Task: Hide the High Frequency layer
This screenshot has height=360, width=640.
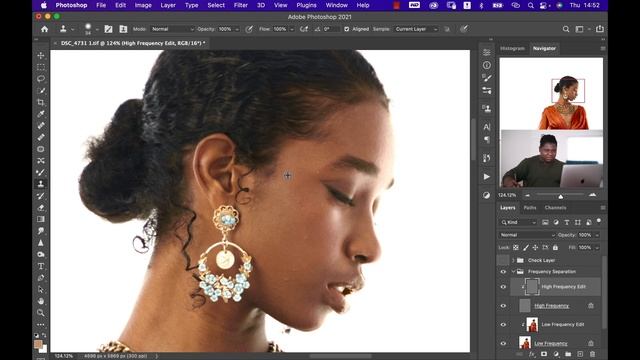Action: pos(503,306)
